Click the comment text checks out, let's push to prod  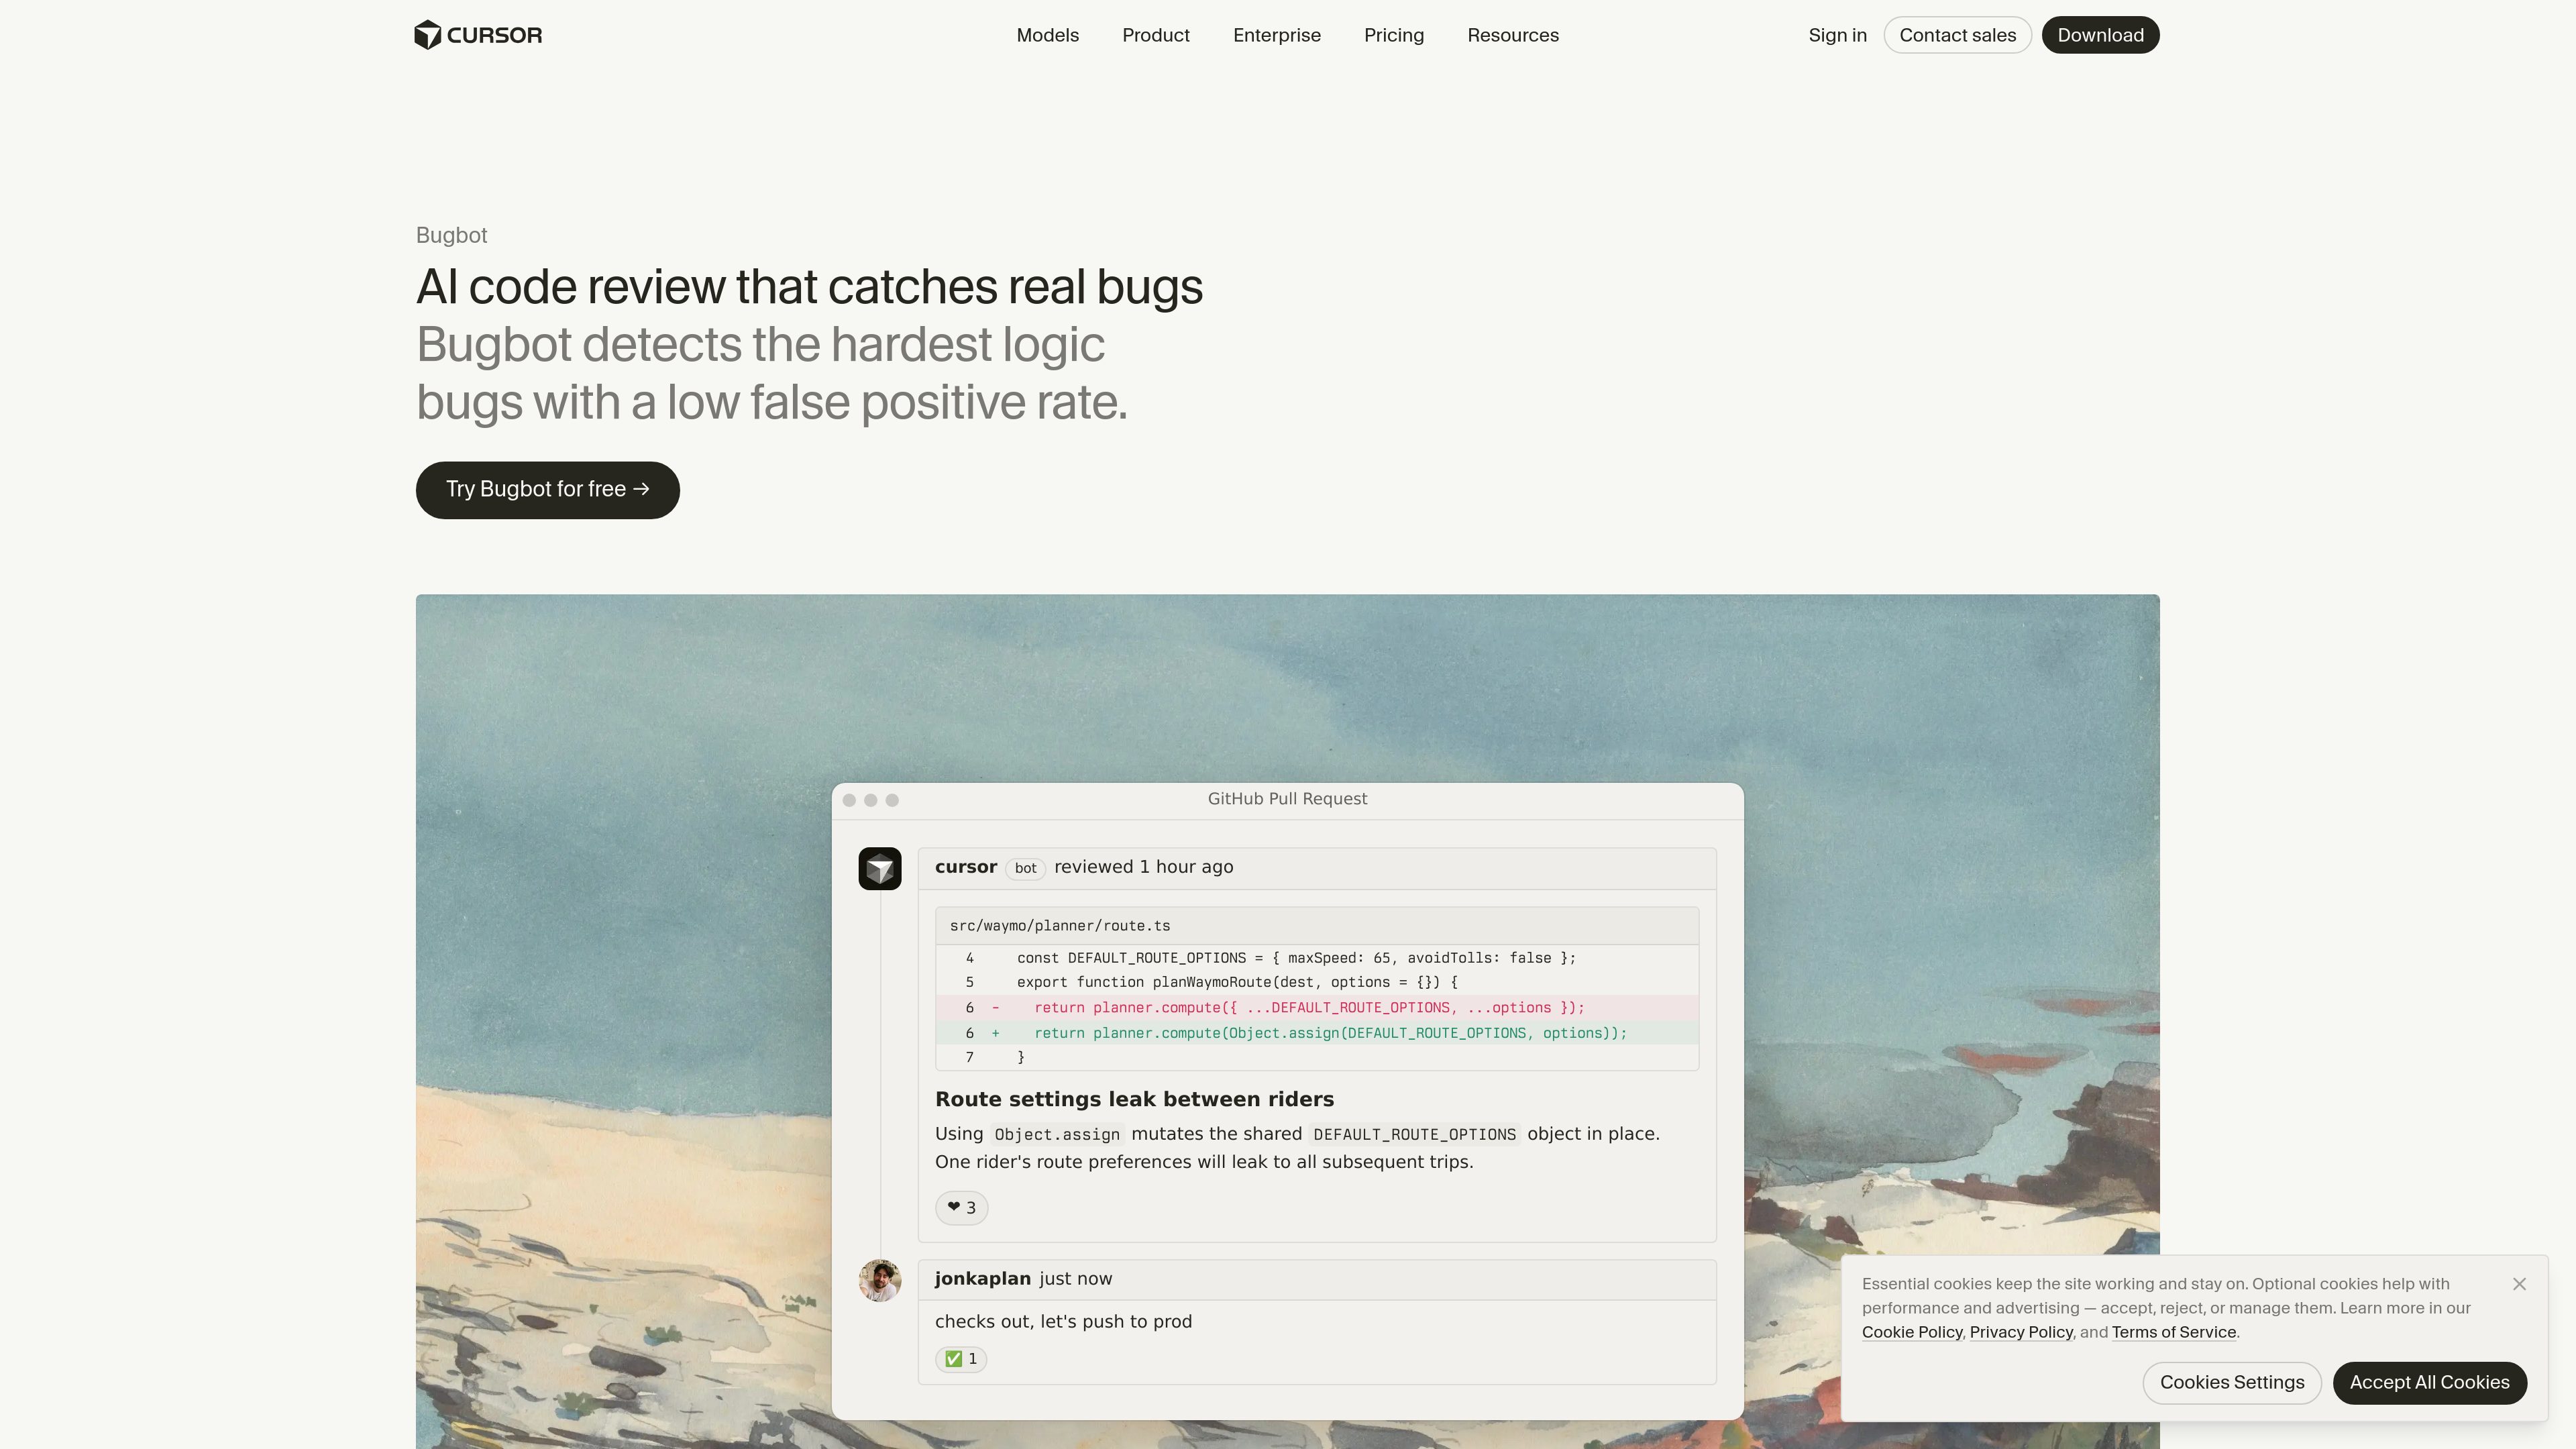1063,1321
